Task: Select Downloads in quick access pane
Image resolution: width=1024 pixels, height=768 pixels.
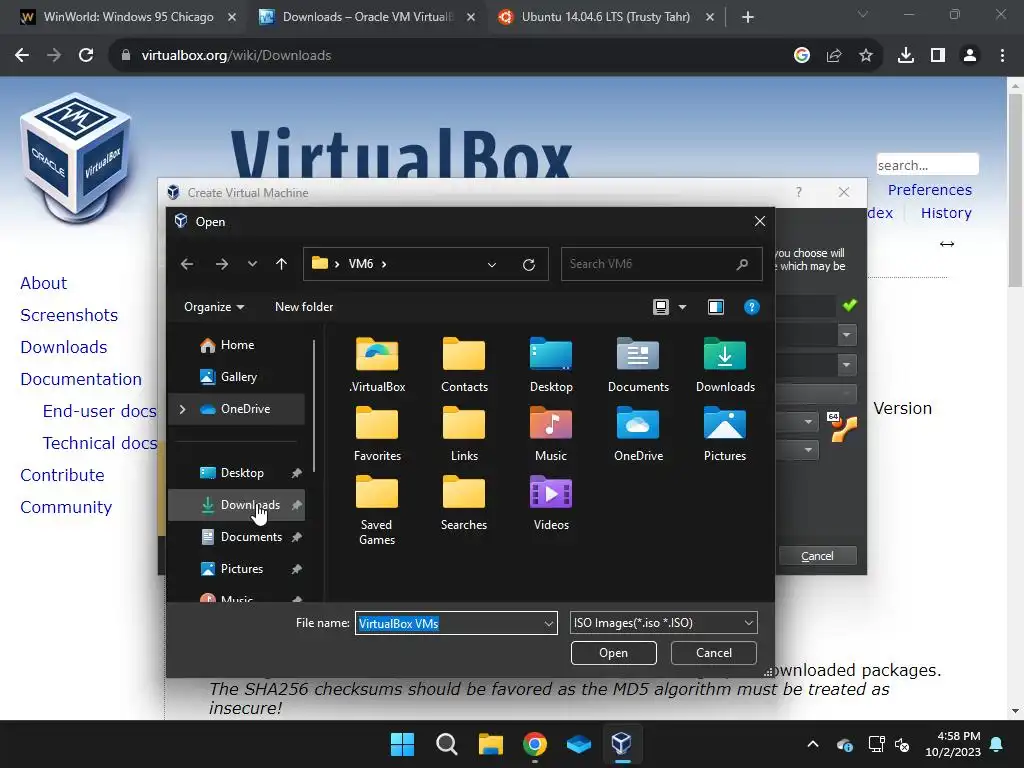Action: (x=236, y=505)
